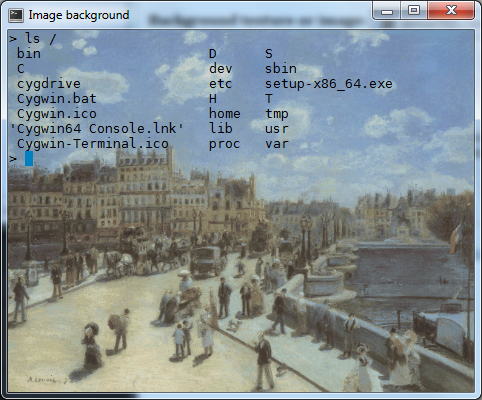Maximize the Image background terminal window
Screen dimensions: 482x400
[x=414, y=11]
